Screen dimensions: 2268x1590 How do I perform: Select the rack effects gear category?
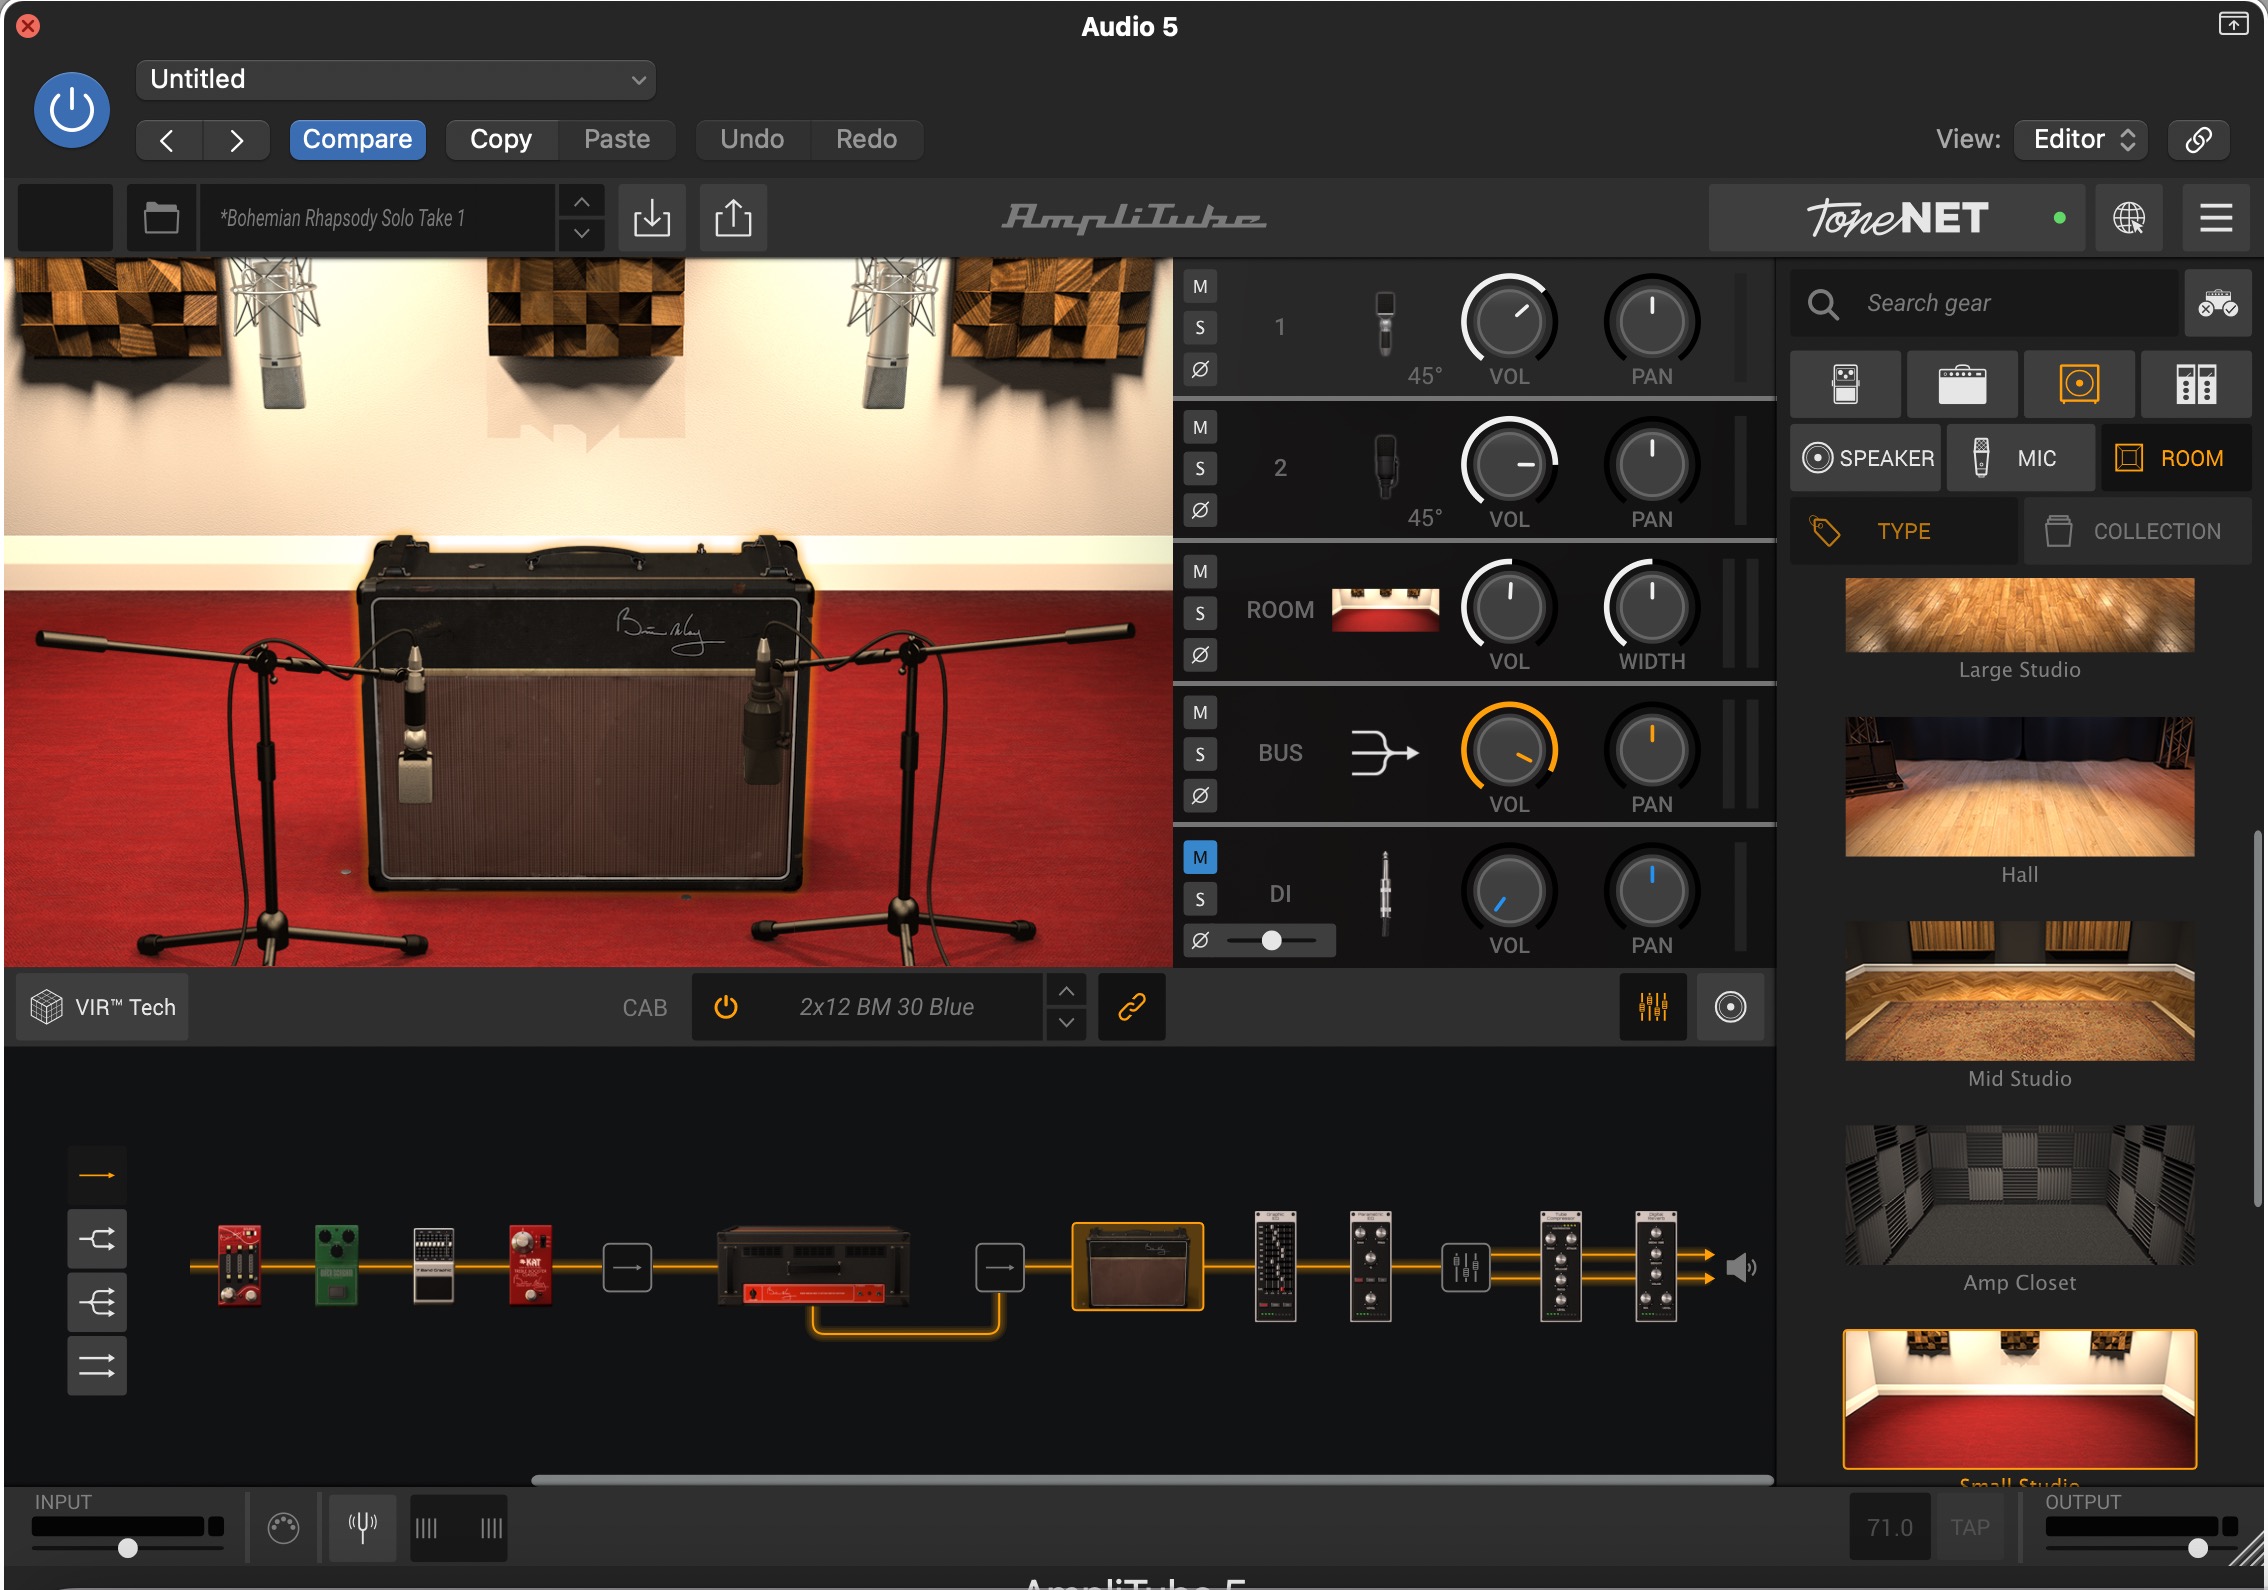(x=2196, y=384)
